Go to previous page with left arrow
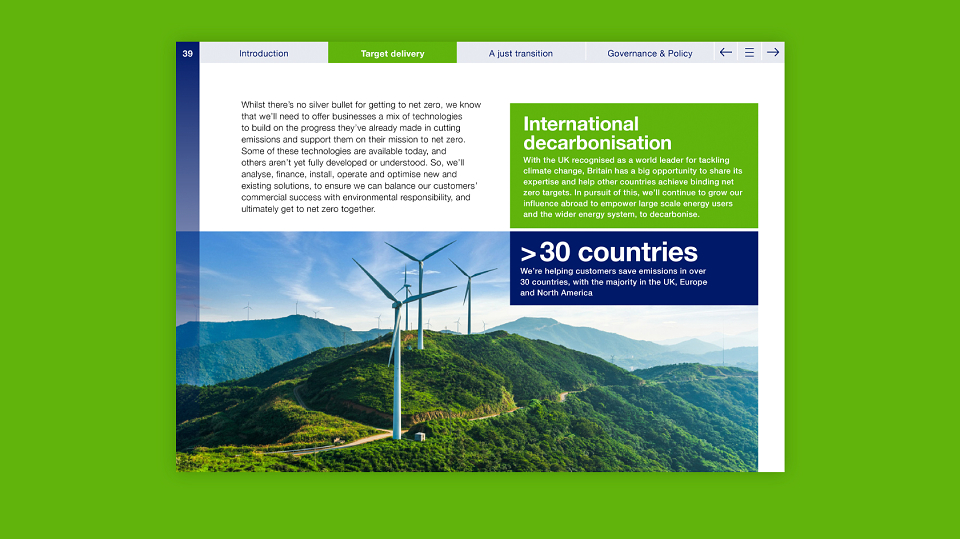The height and width of the screenshot is (539, 960). (726, 53)
